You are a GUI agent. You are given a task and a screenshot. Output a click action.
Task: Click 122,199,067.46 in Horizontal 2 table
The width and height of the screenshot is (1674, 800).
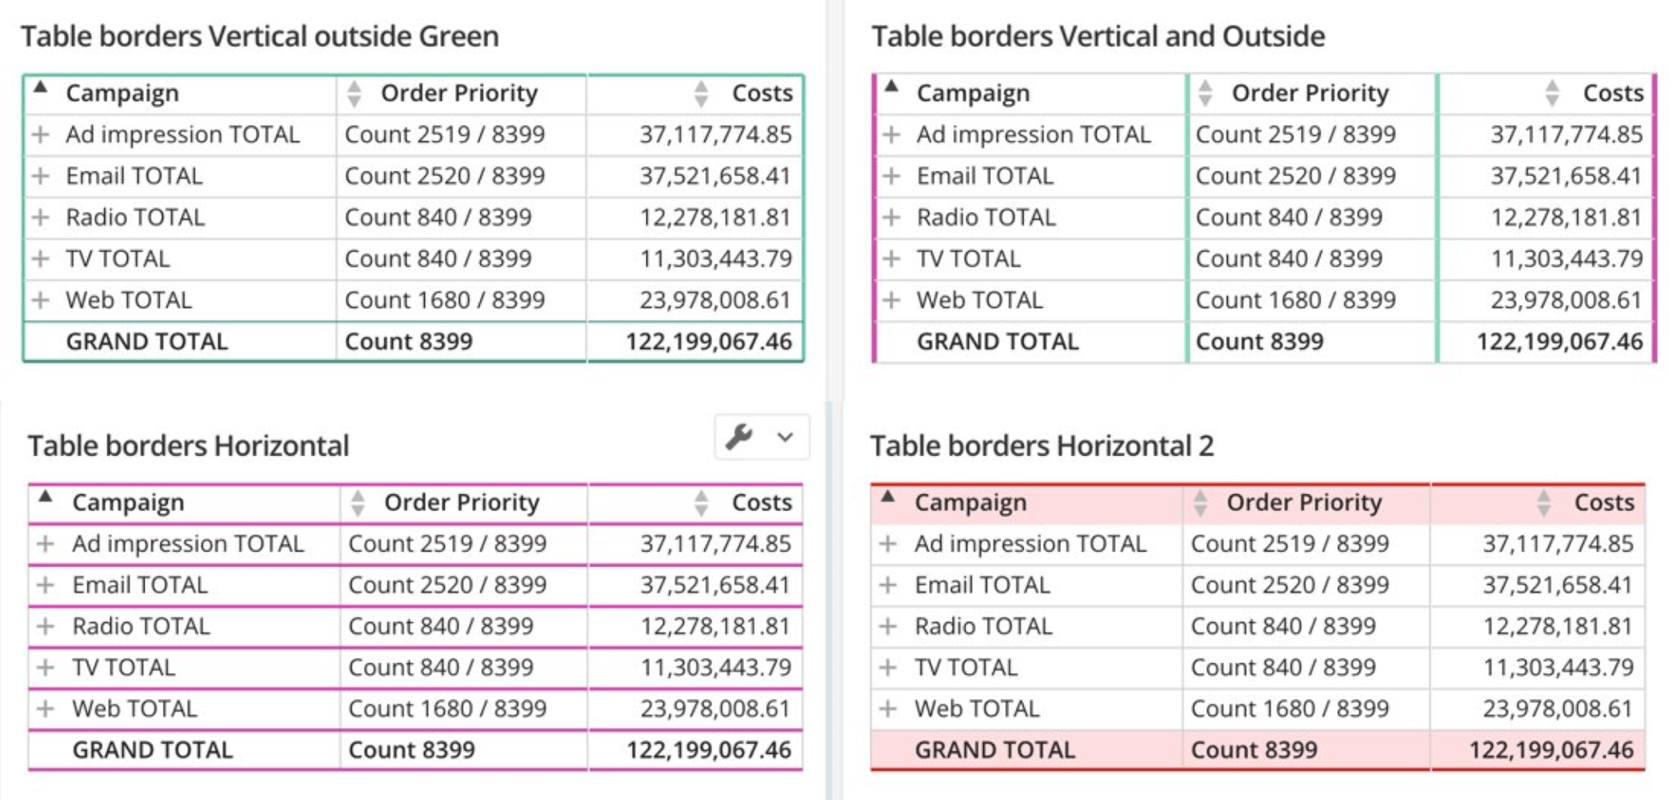coord(1551,751)
